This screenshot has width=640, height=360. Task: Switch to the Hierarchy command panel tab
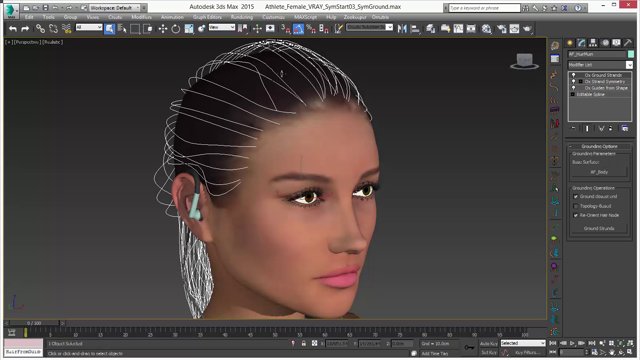(x=593, y=43)
